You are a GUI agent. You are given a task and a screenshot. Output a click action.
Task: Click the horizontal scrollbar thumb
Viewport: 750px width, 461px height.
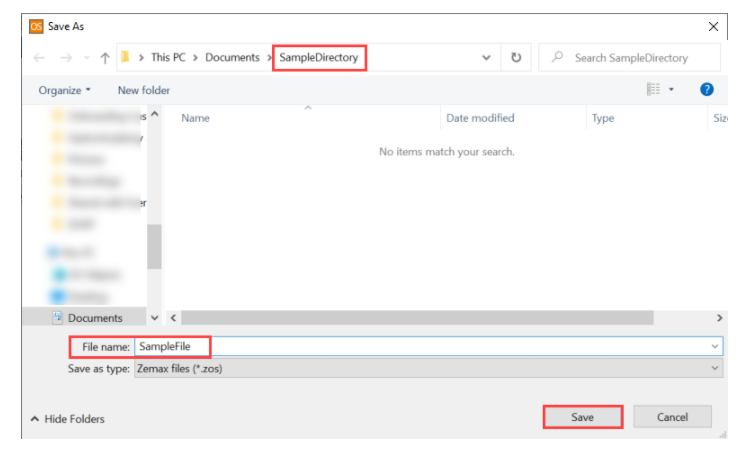click(x=417, y=318)
